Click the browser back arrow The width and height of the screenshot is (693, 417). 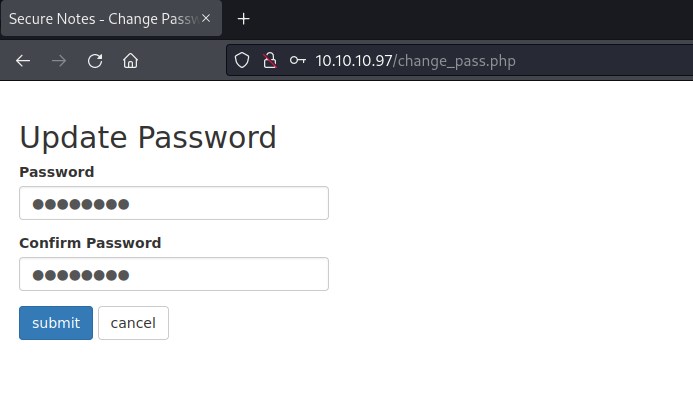click(x=23, y=60)
